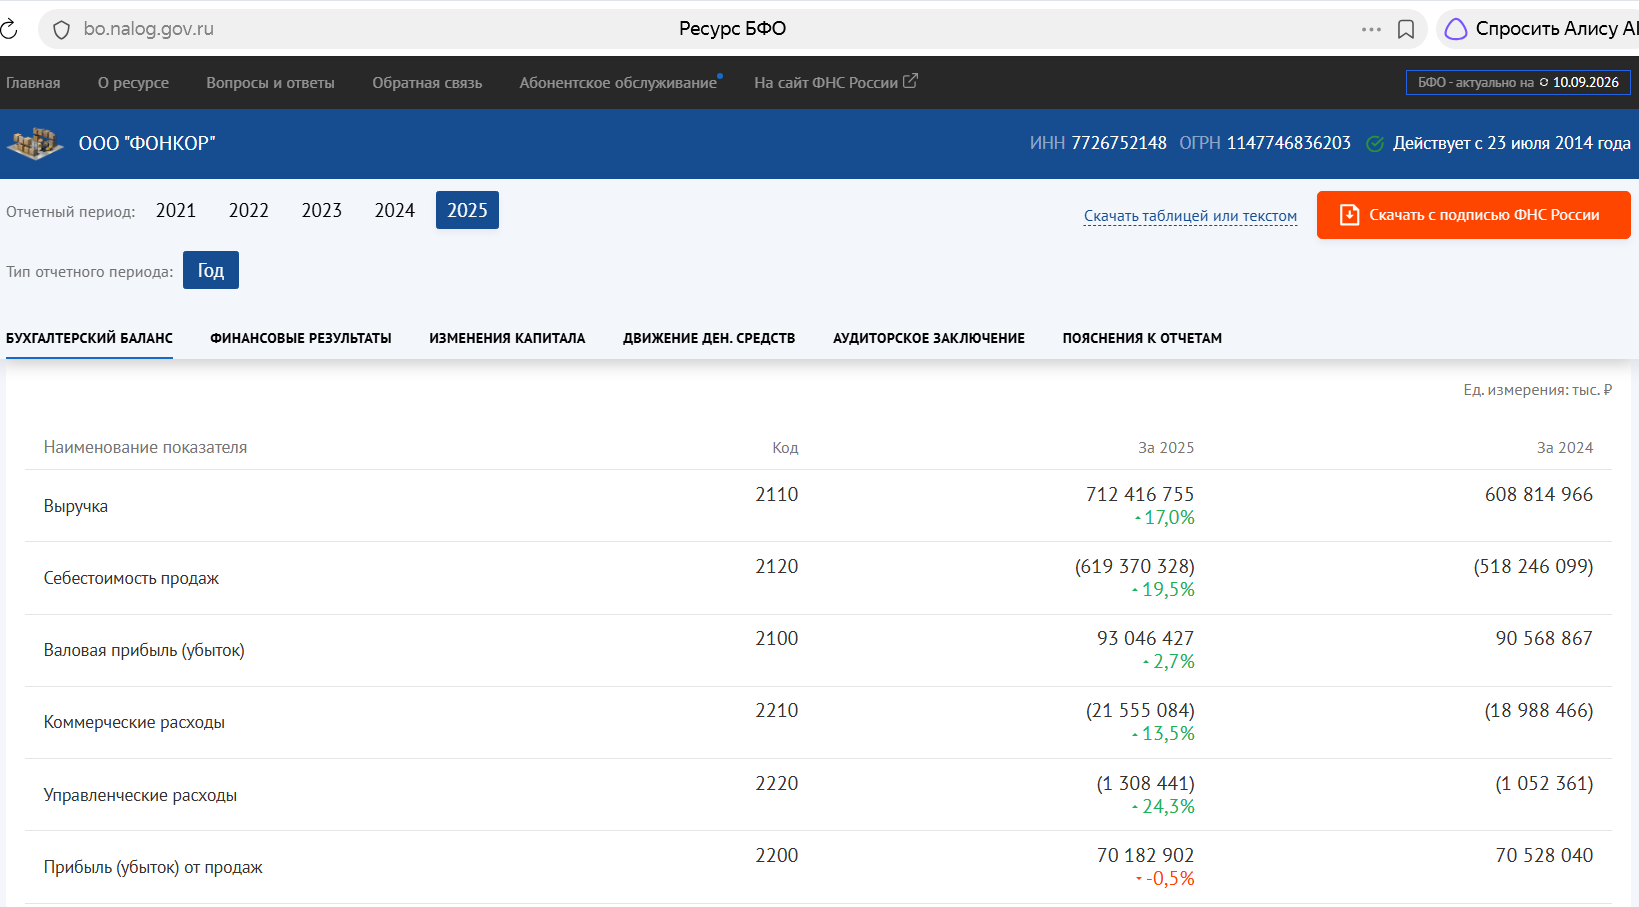This screenshot has width=1639, height=907.
Task: Reload the page with the refresh icon
Action: tap(8, 29)
